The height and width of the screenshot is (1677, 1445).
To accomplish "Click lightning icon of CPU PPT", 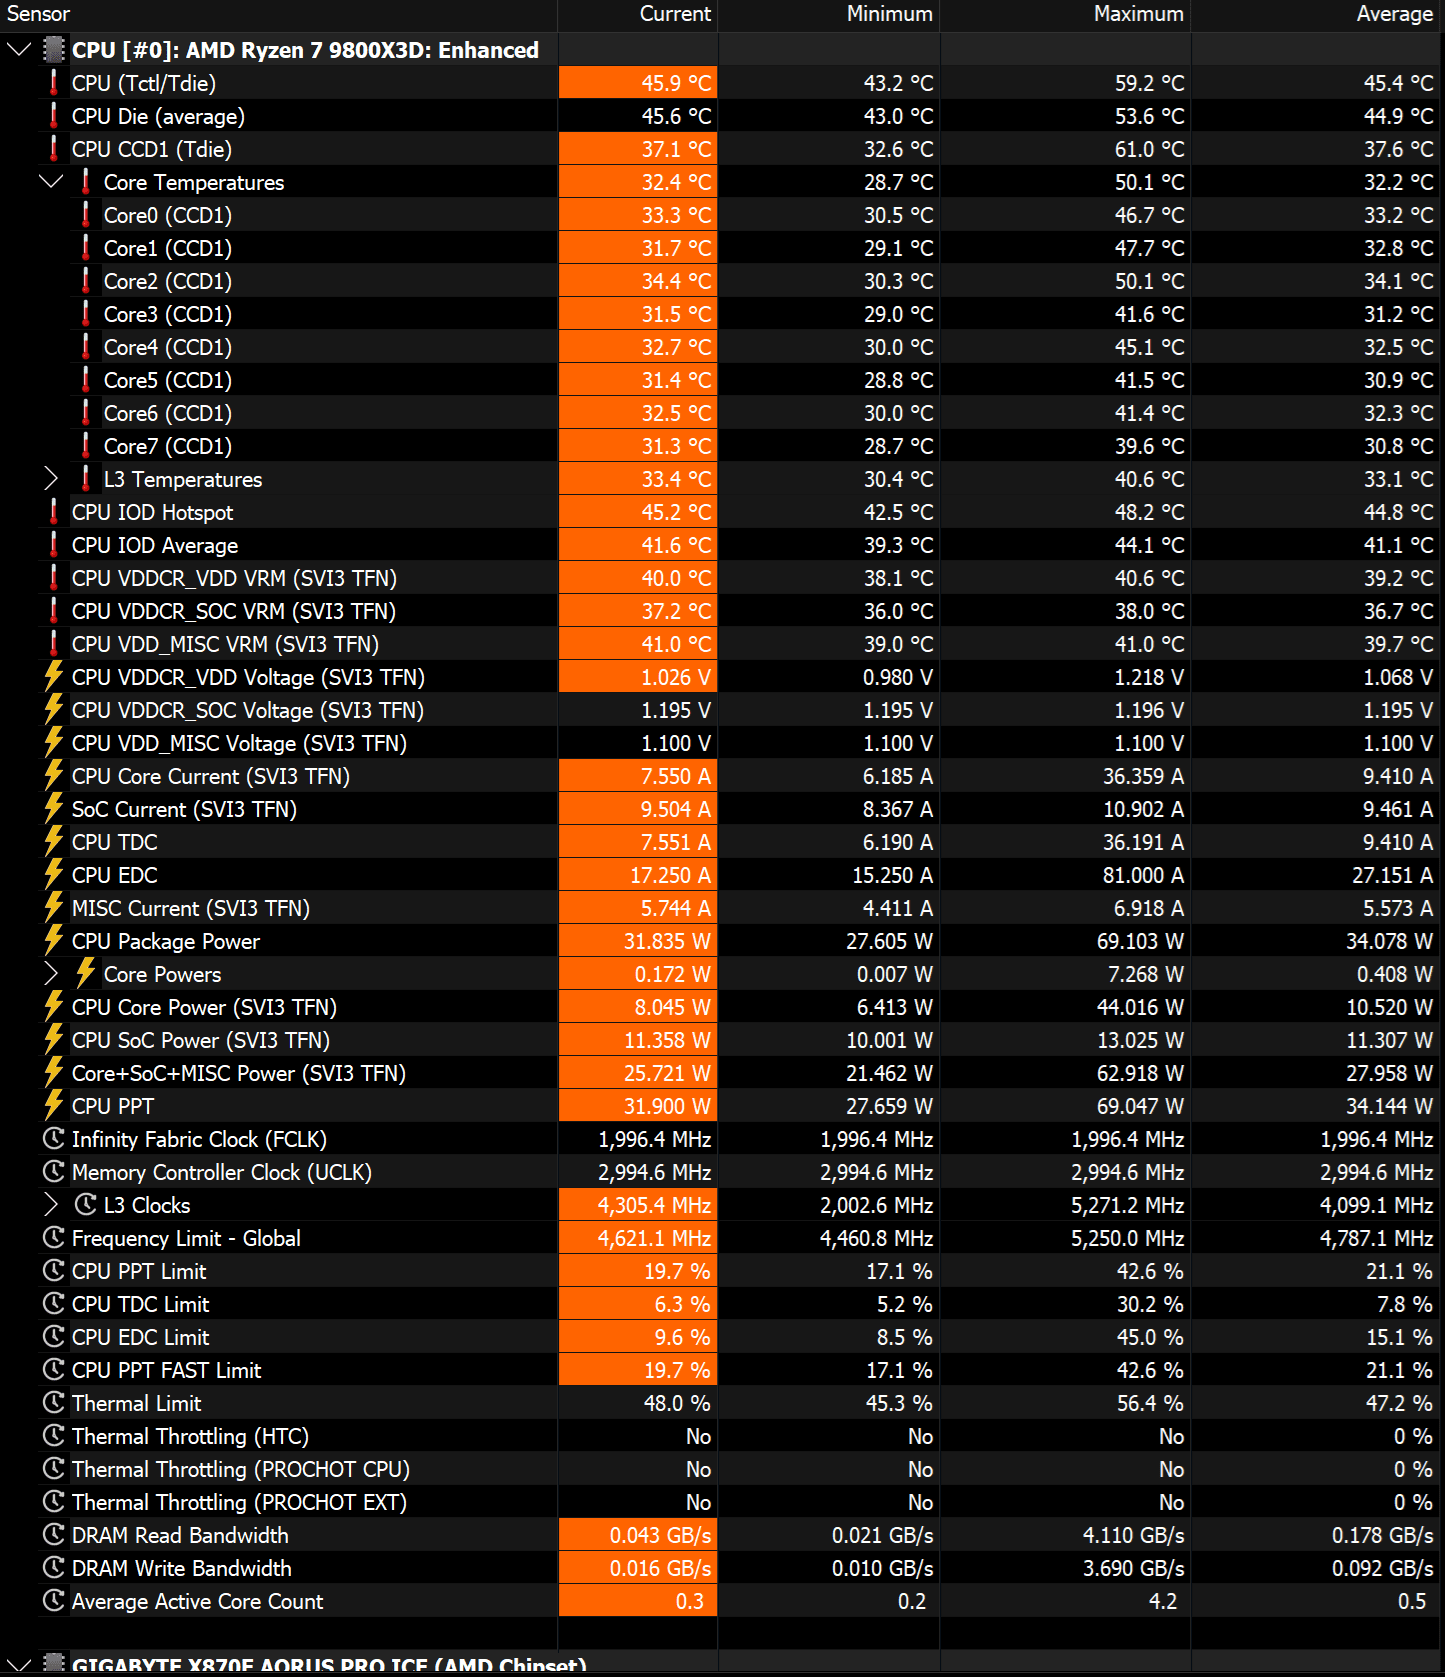I will pyautogui.click(x=54, y=1106).
